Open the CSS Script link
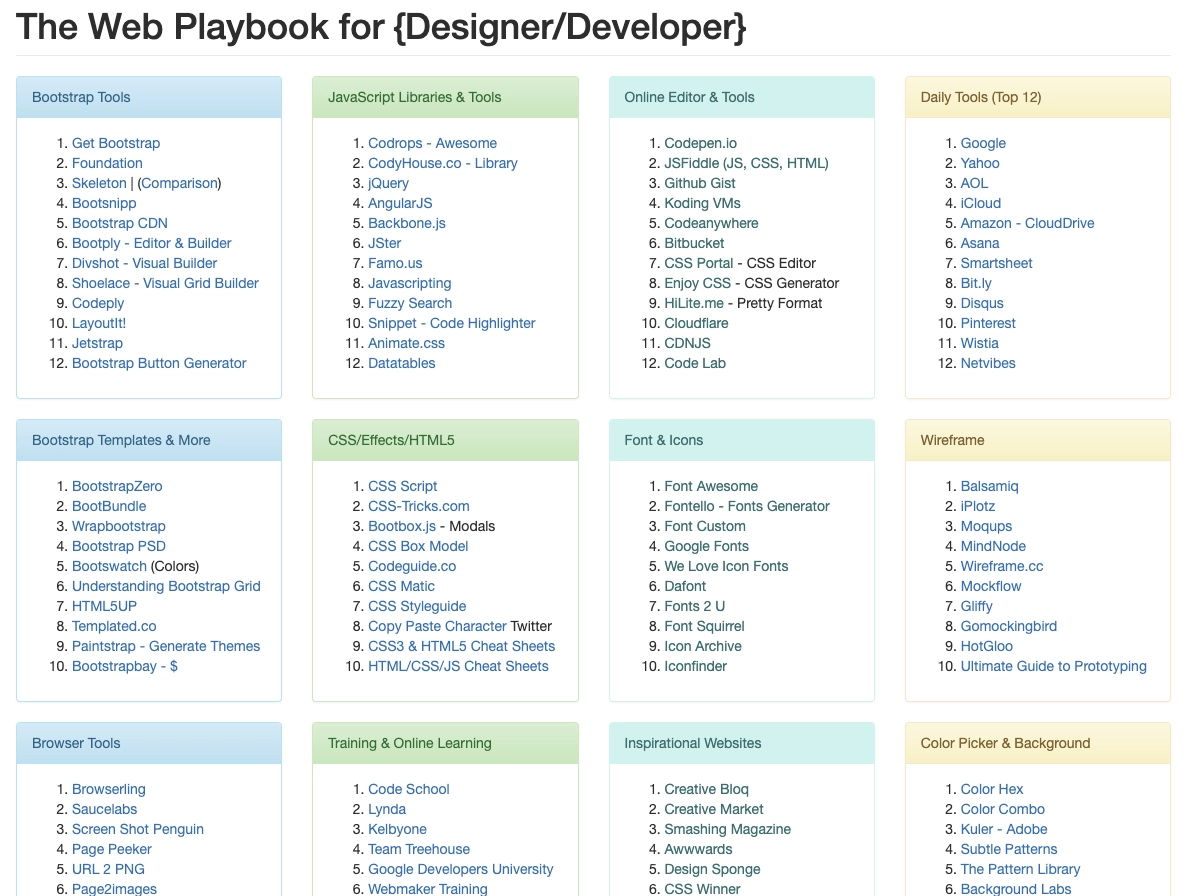This screenshot has height=896, width=1192. pos(402,486)
